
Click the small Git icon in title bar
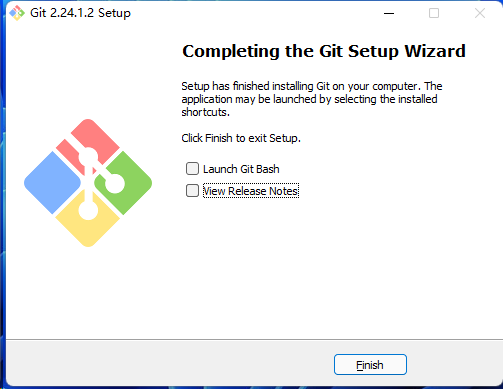pyautogui.click(x=17, y=13)
